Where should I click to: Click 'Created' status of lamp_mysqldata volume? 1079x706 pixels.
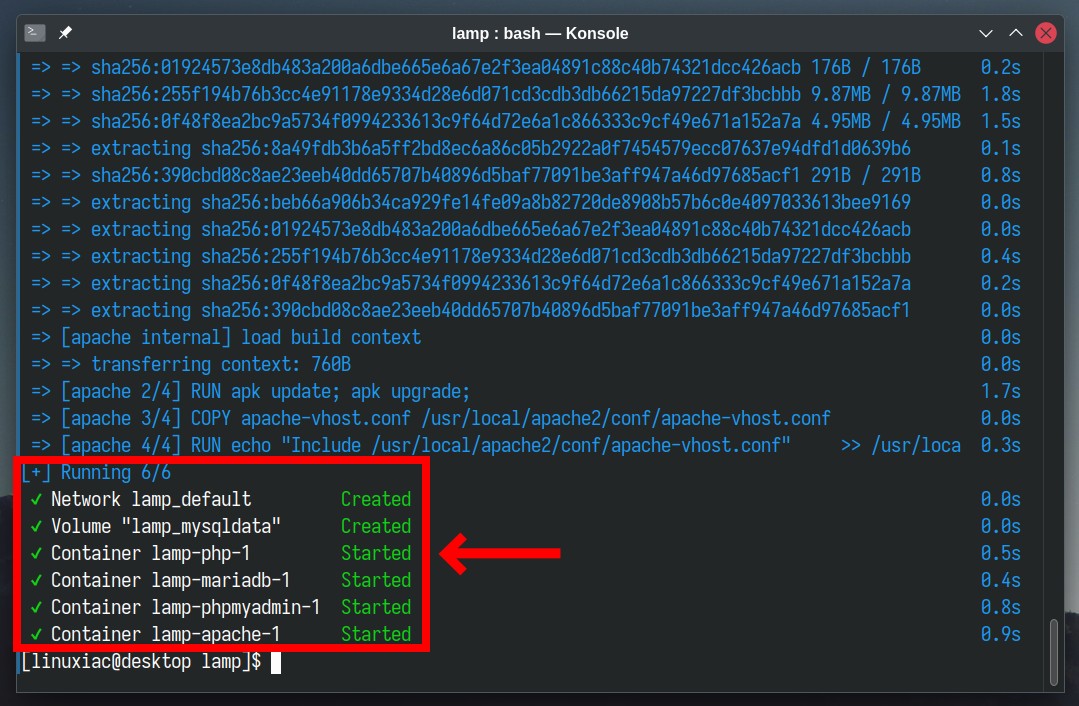click(x=376, y=526)
